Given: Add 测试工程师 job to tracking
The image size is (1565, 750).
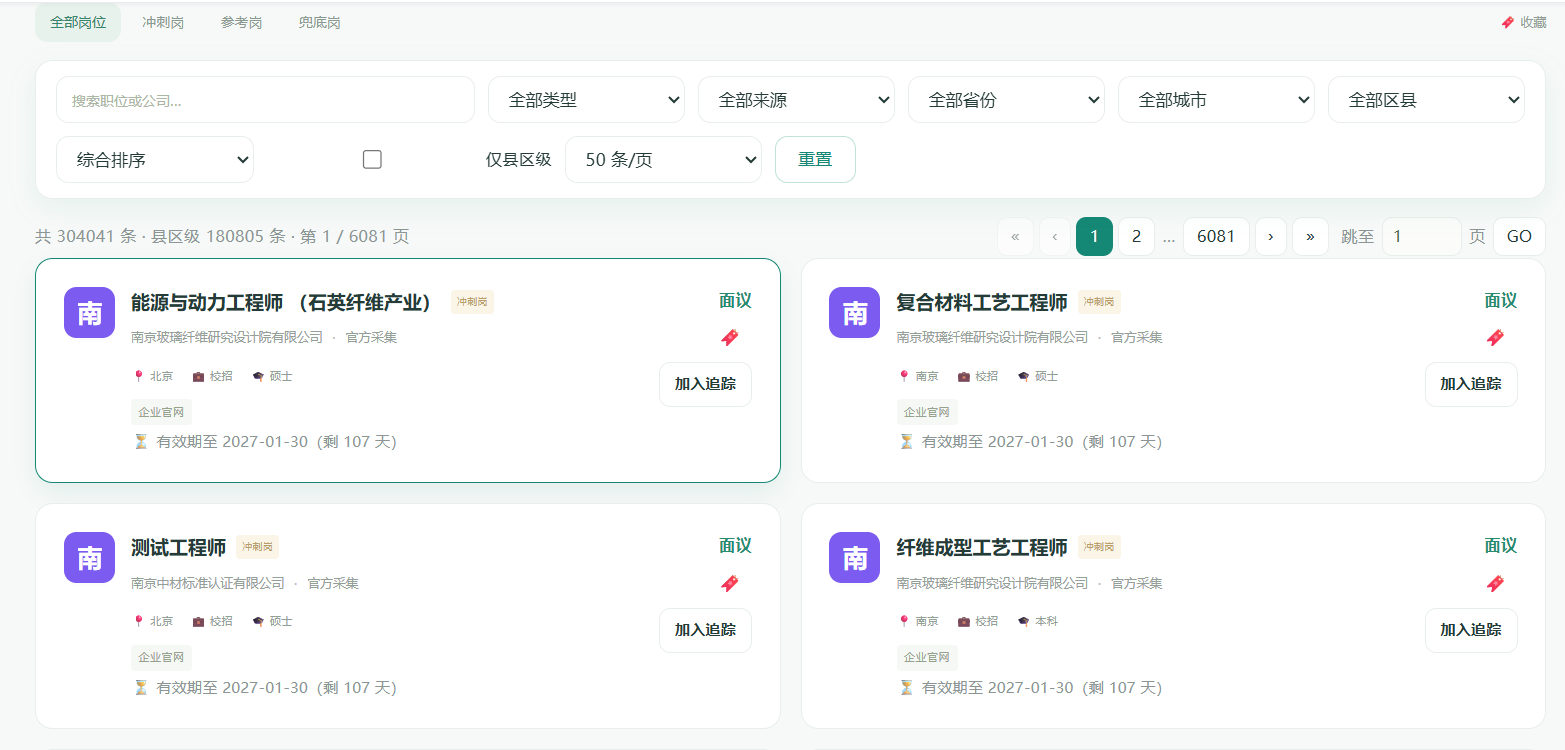Looking at the screenshot, I should coord(705,630).
